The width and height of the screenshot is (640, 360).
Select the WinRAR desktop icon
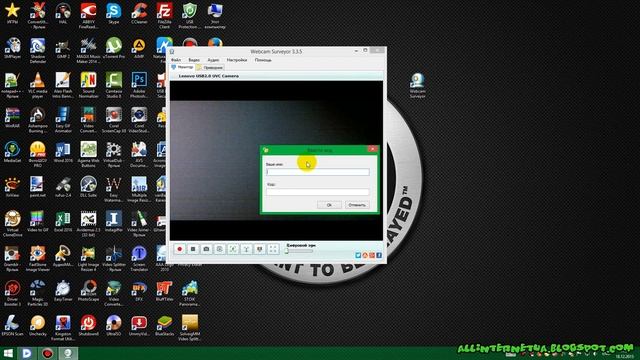coord(12,118)
